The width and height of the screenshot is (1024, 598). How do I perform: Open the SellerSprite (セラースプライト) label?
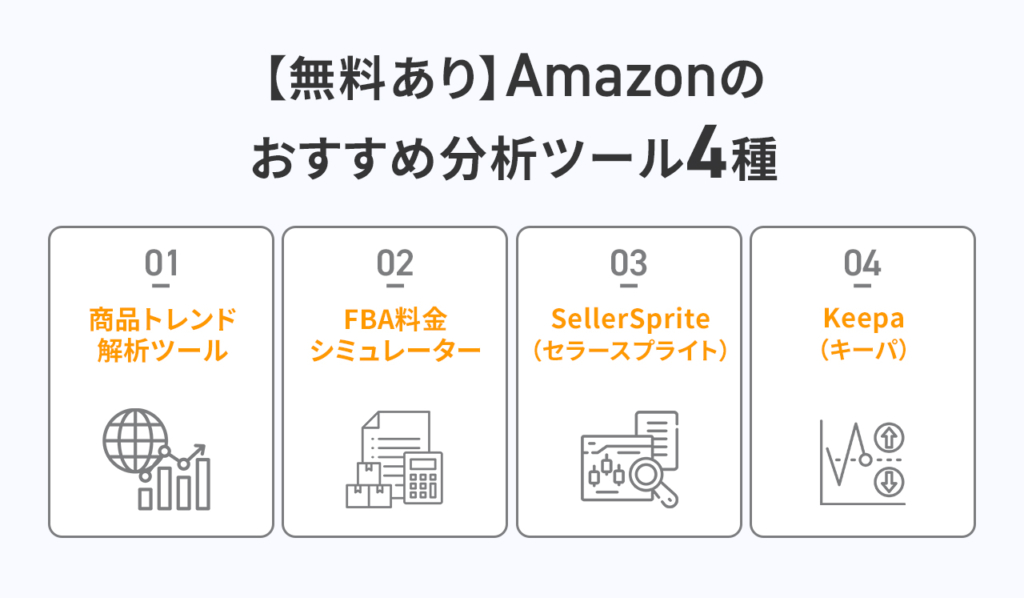tap(630, 334)
